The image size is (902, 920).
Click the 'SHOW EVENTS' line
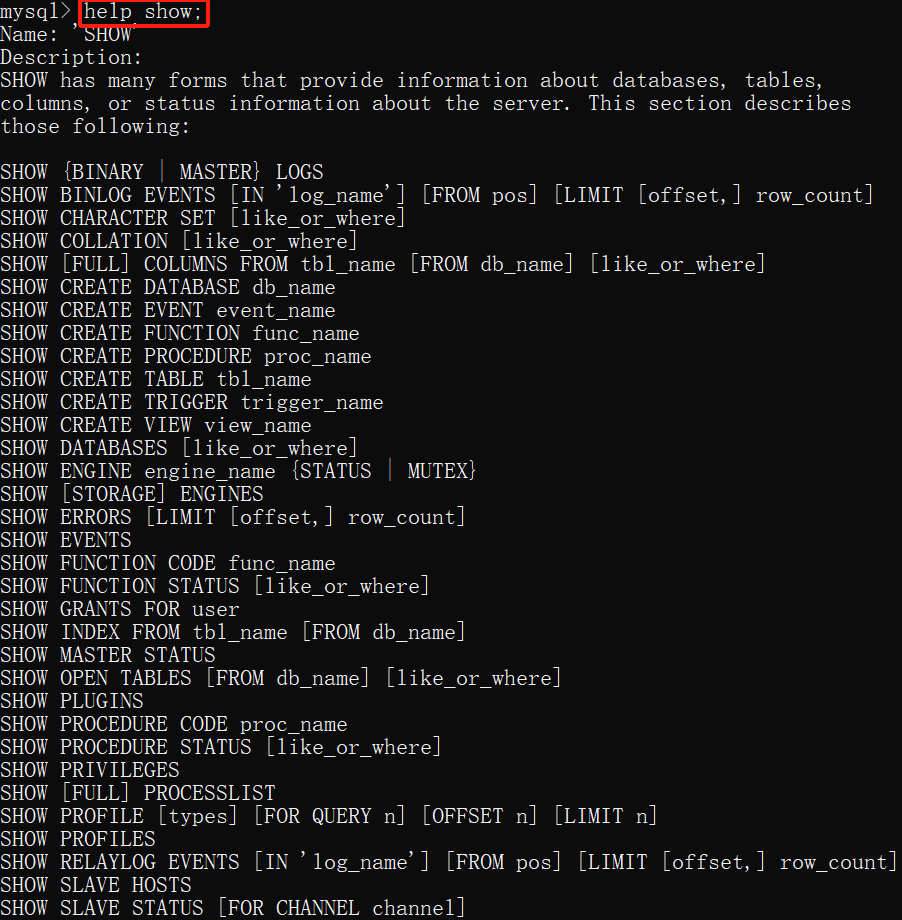(x=66, y=540)
